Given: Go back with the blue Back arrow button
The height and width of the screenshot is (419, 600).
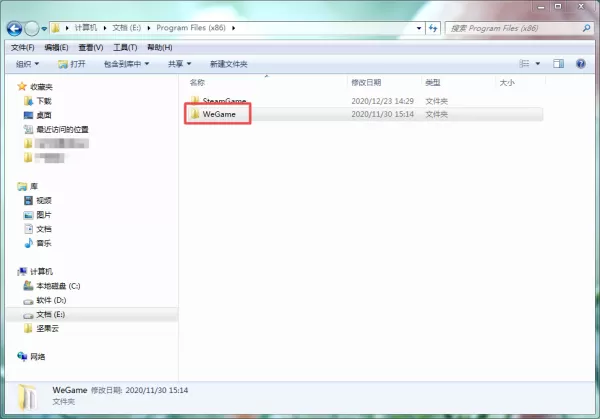Looking at the screenshot, I should [x=14, y=28].
